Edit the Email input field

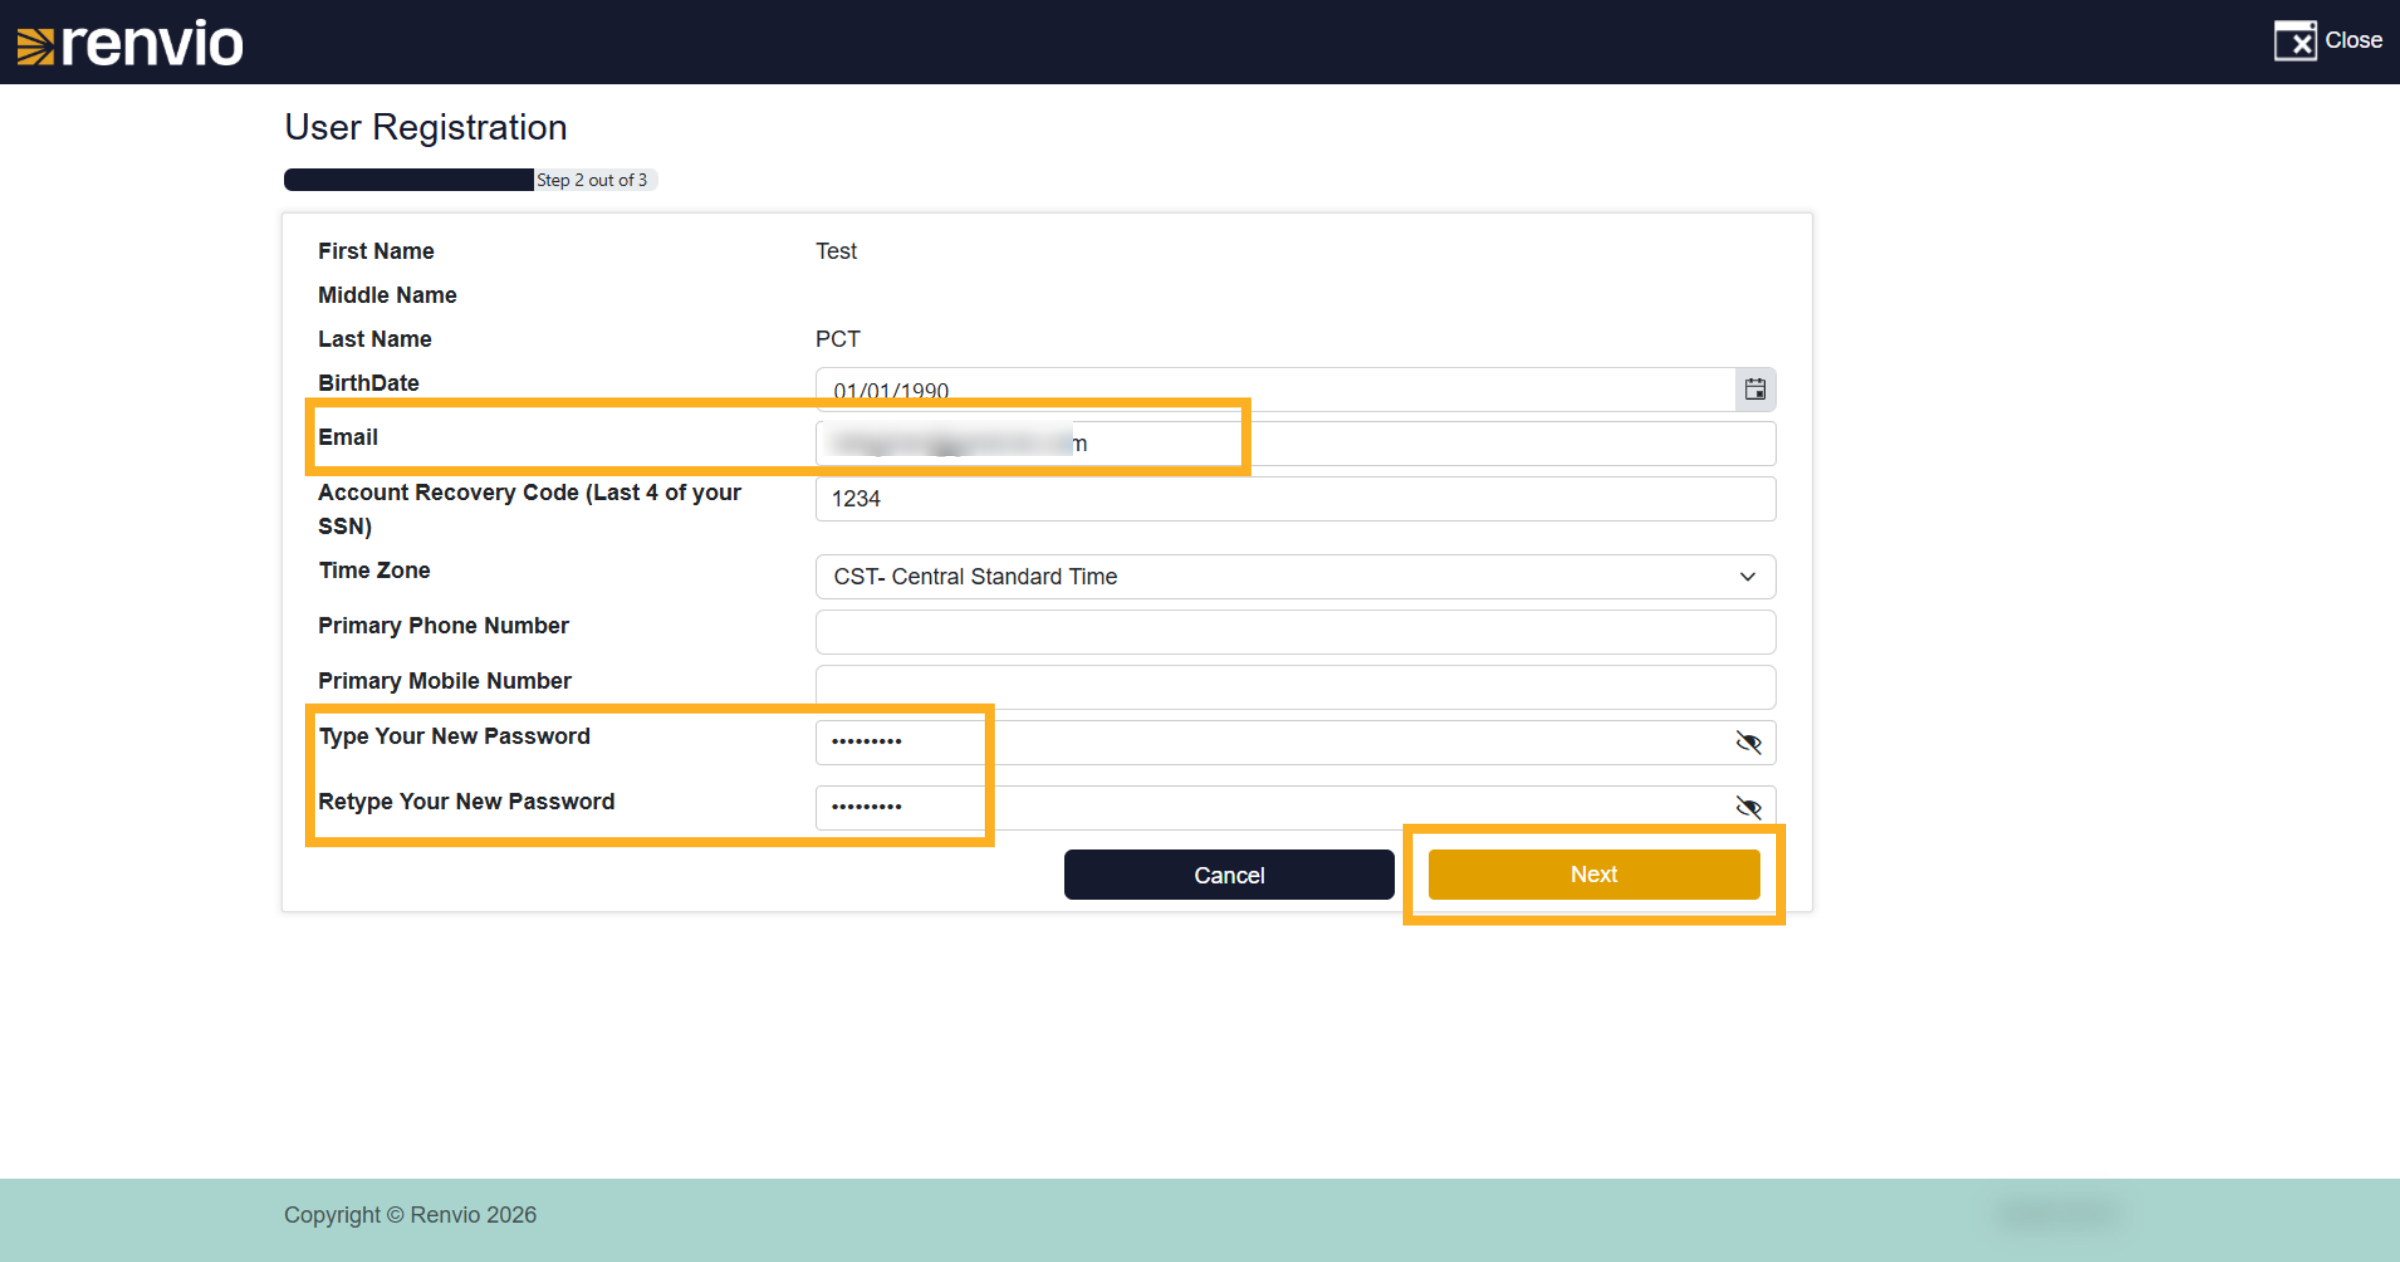(x=1295, y=443)
